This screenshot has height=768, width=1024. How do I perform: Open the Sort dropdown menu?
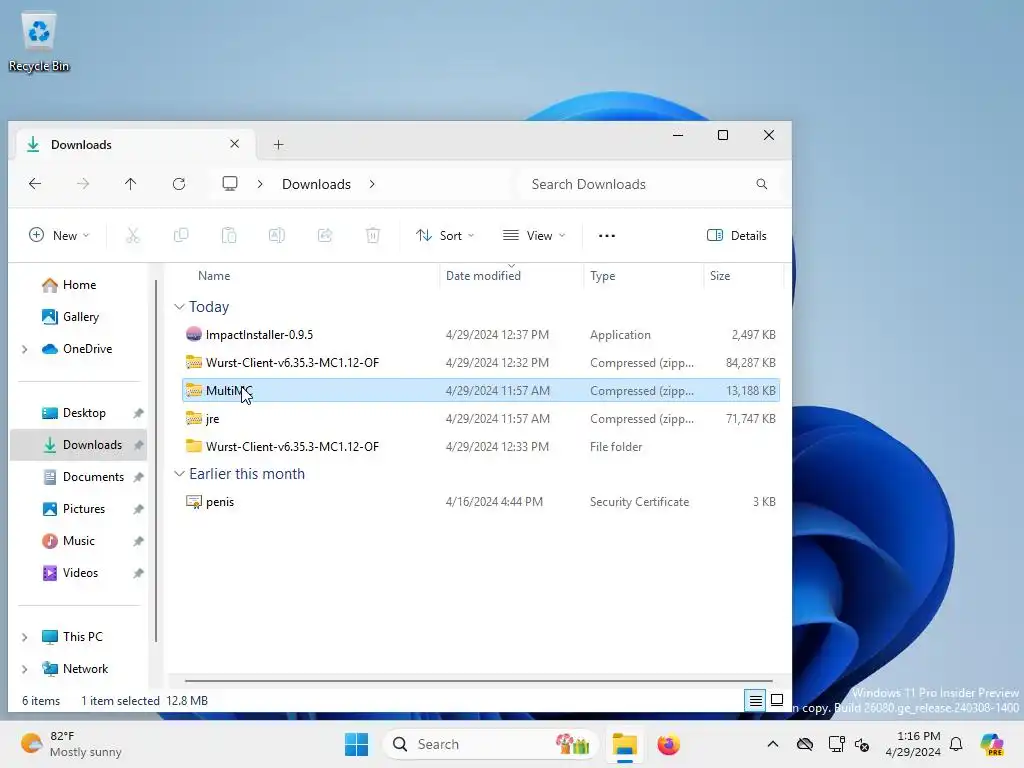[445, 235]
